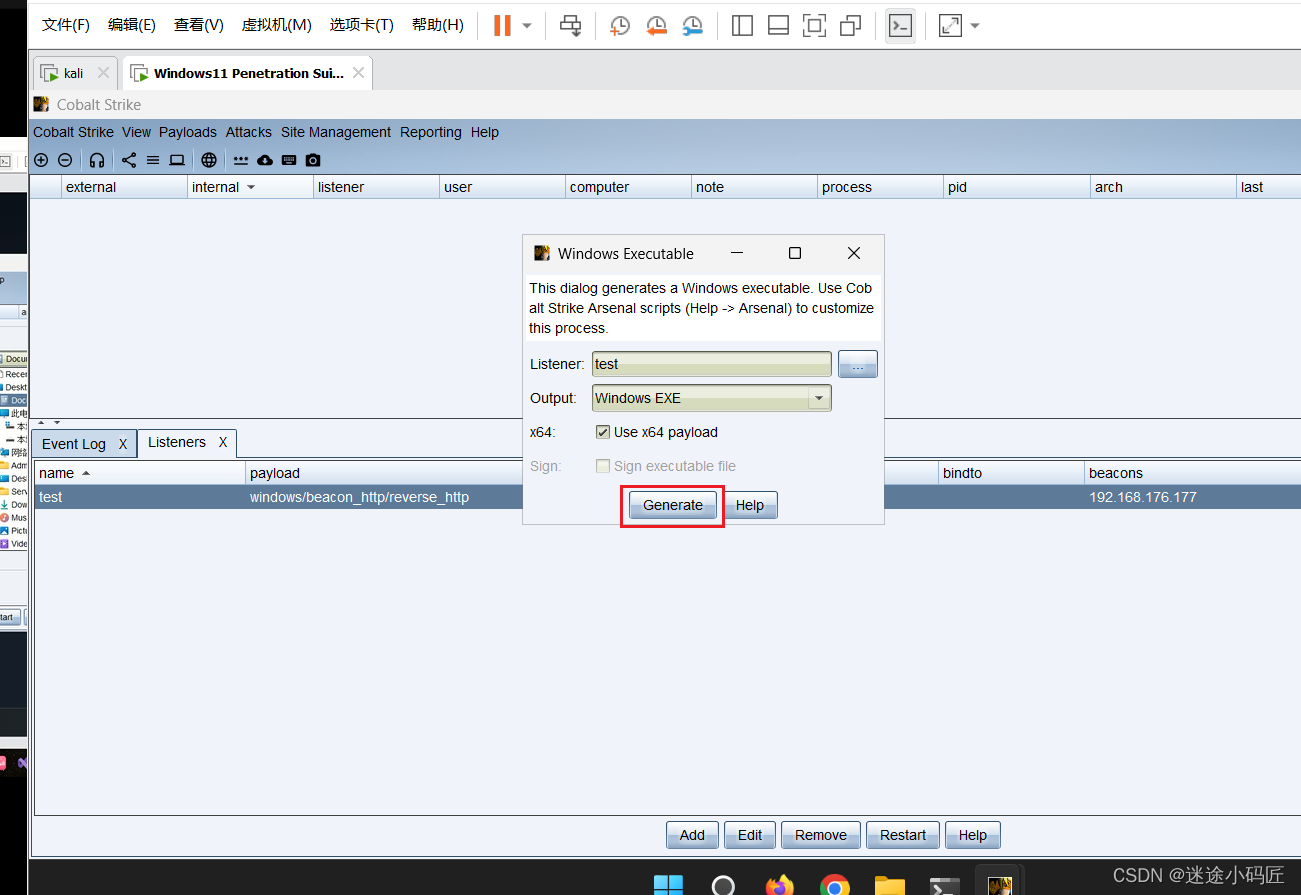Open snapshot manager icon with blue arrow
Viewport: 1301px width, 895px height.
(692, 25)
